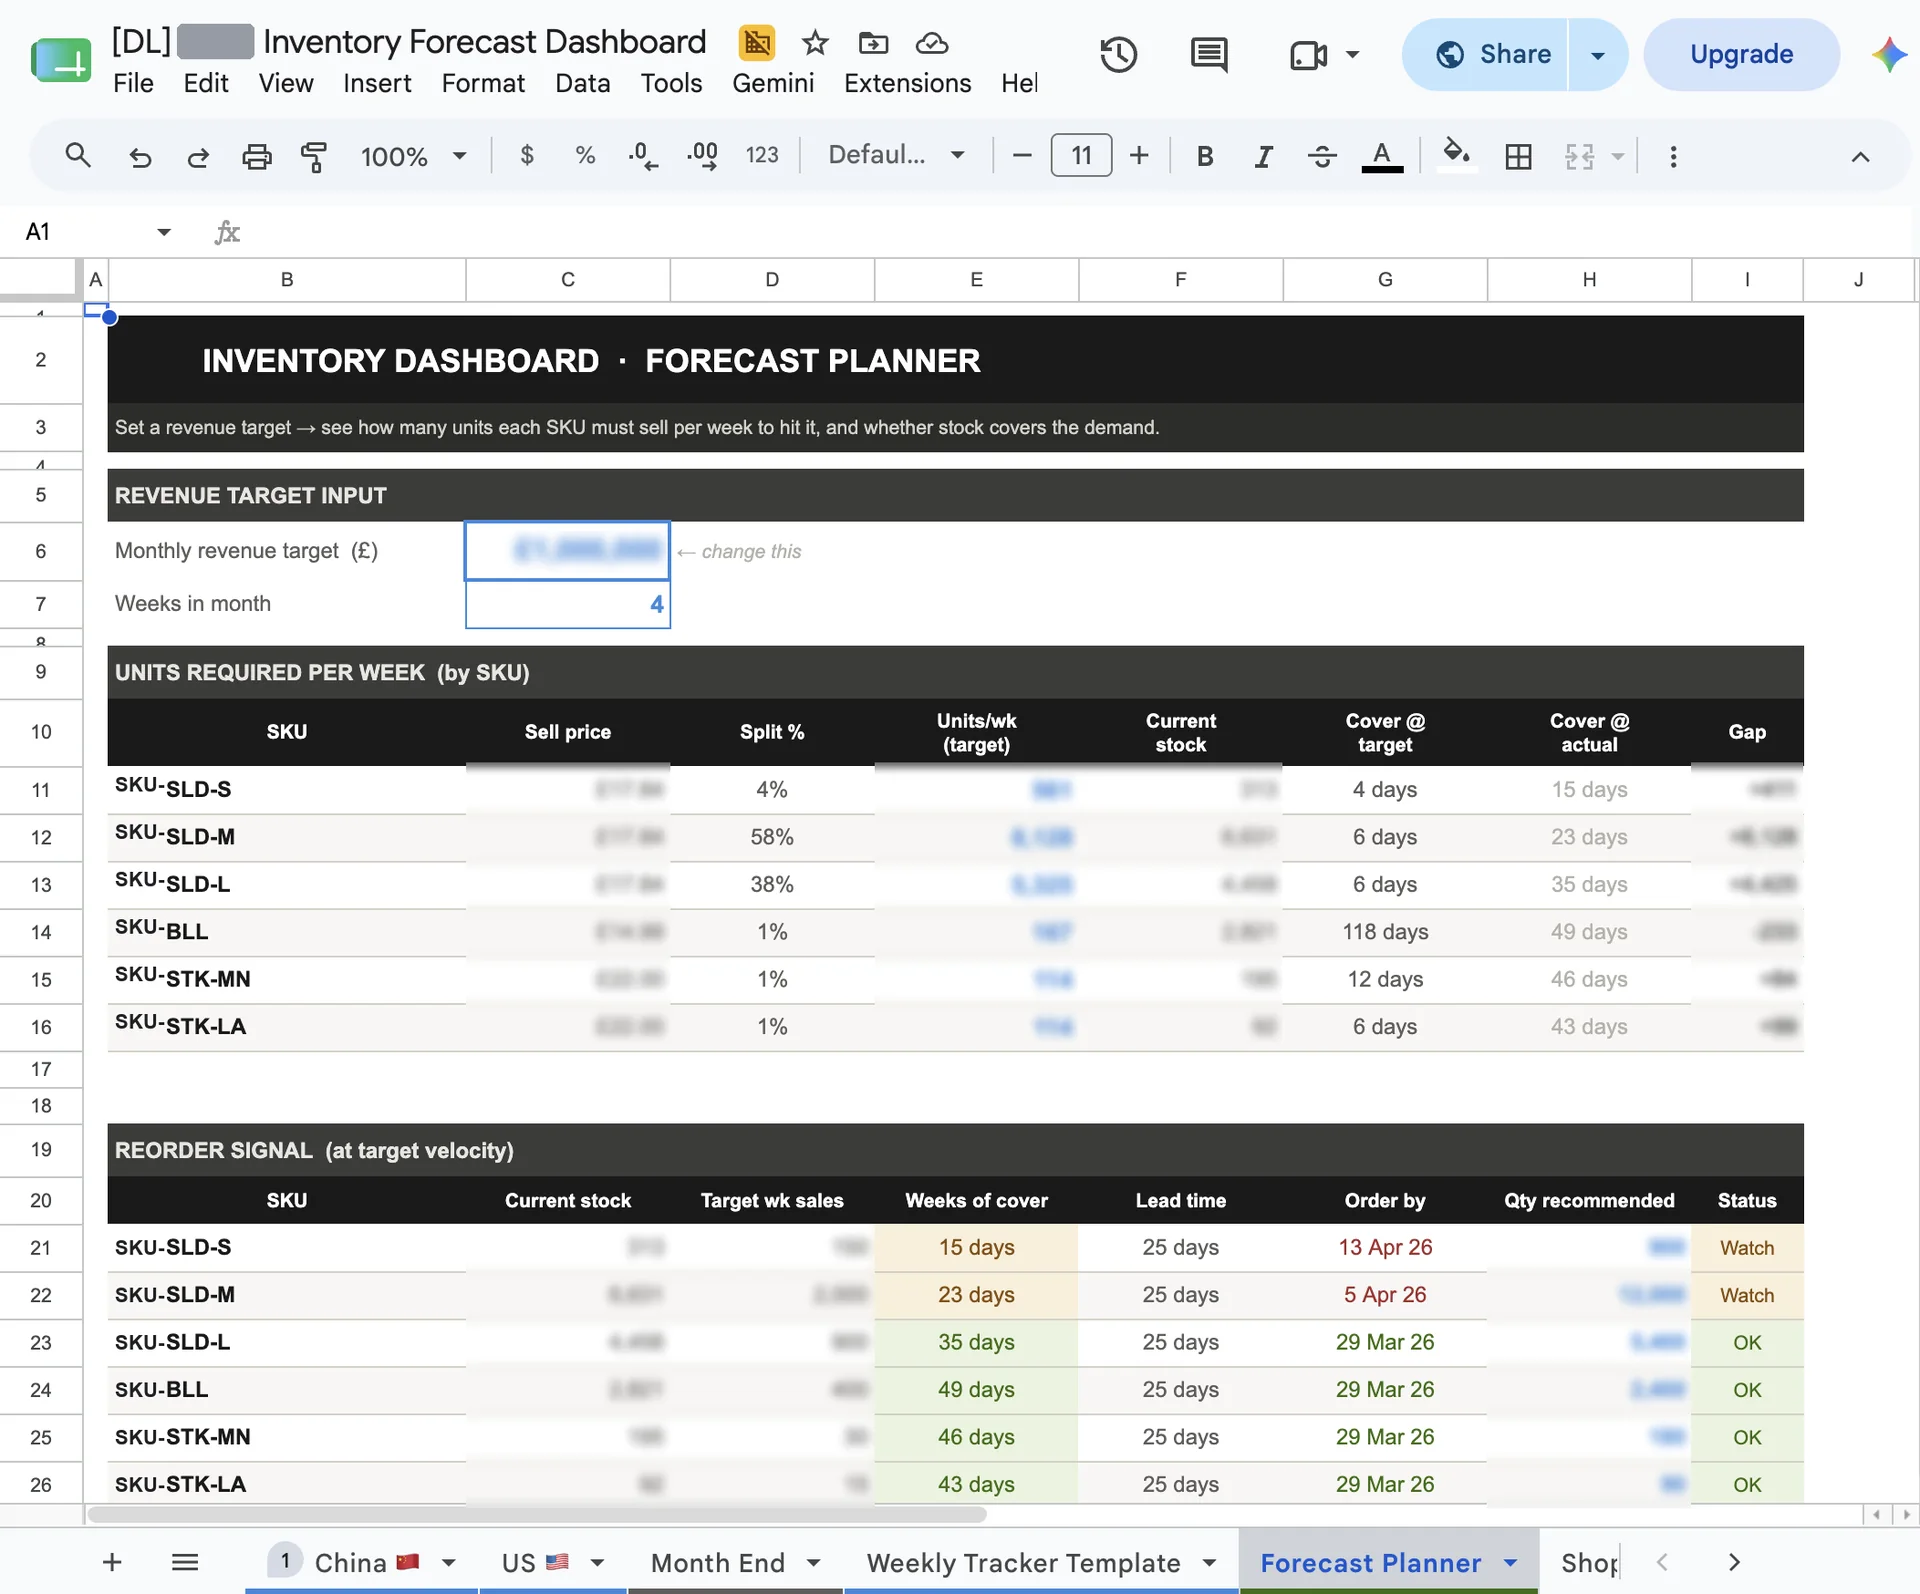Viewport: 1920px width, 1594px height.
Task: Move the document to a folder
Action: pyautogui.click(x=873, y=42)
